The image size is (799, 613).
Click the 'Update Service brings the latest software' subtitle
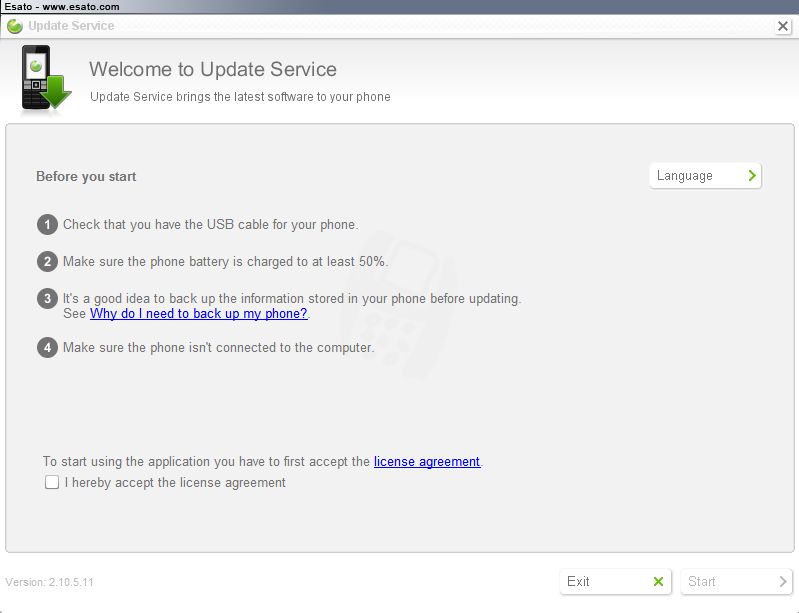[x=240, y=97]
